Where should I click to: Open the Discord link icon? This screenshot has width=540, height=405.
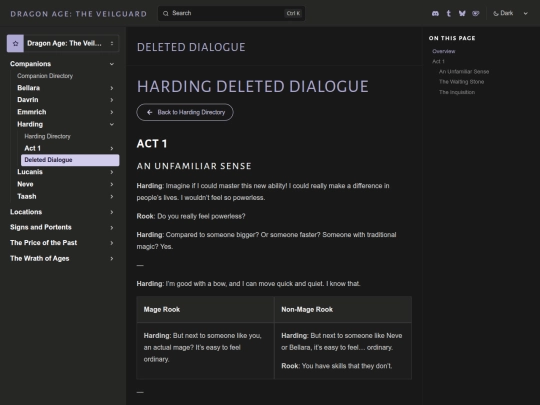tap(435, 13)
